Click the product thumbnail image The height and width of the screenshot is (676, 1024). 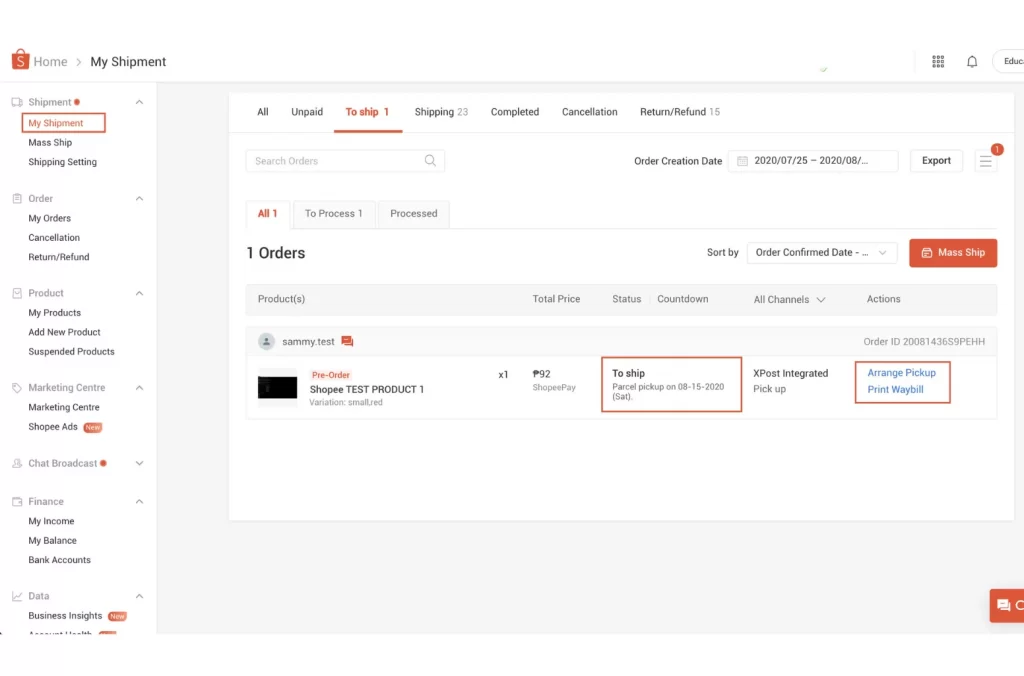(278, 388)
